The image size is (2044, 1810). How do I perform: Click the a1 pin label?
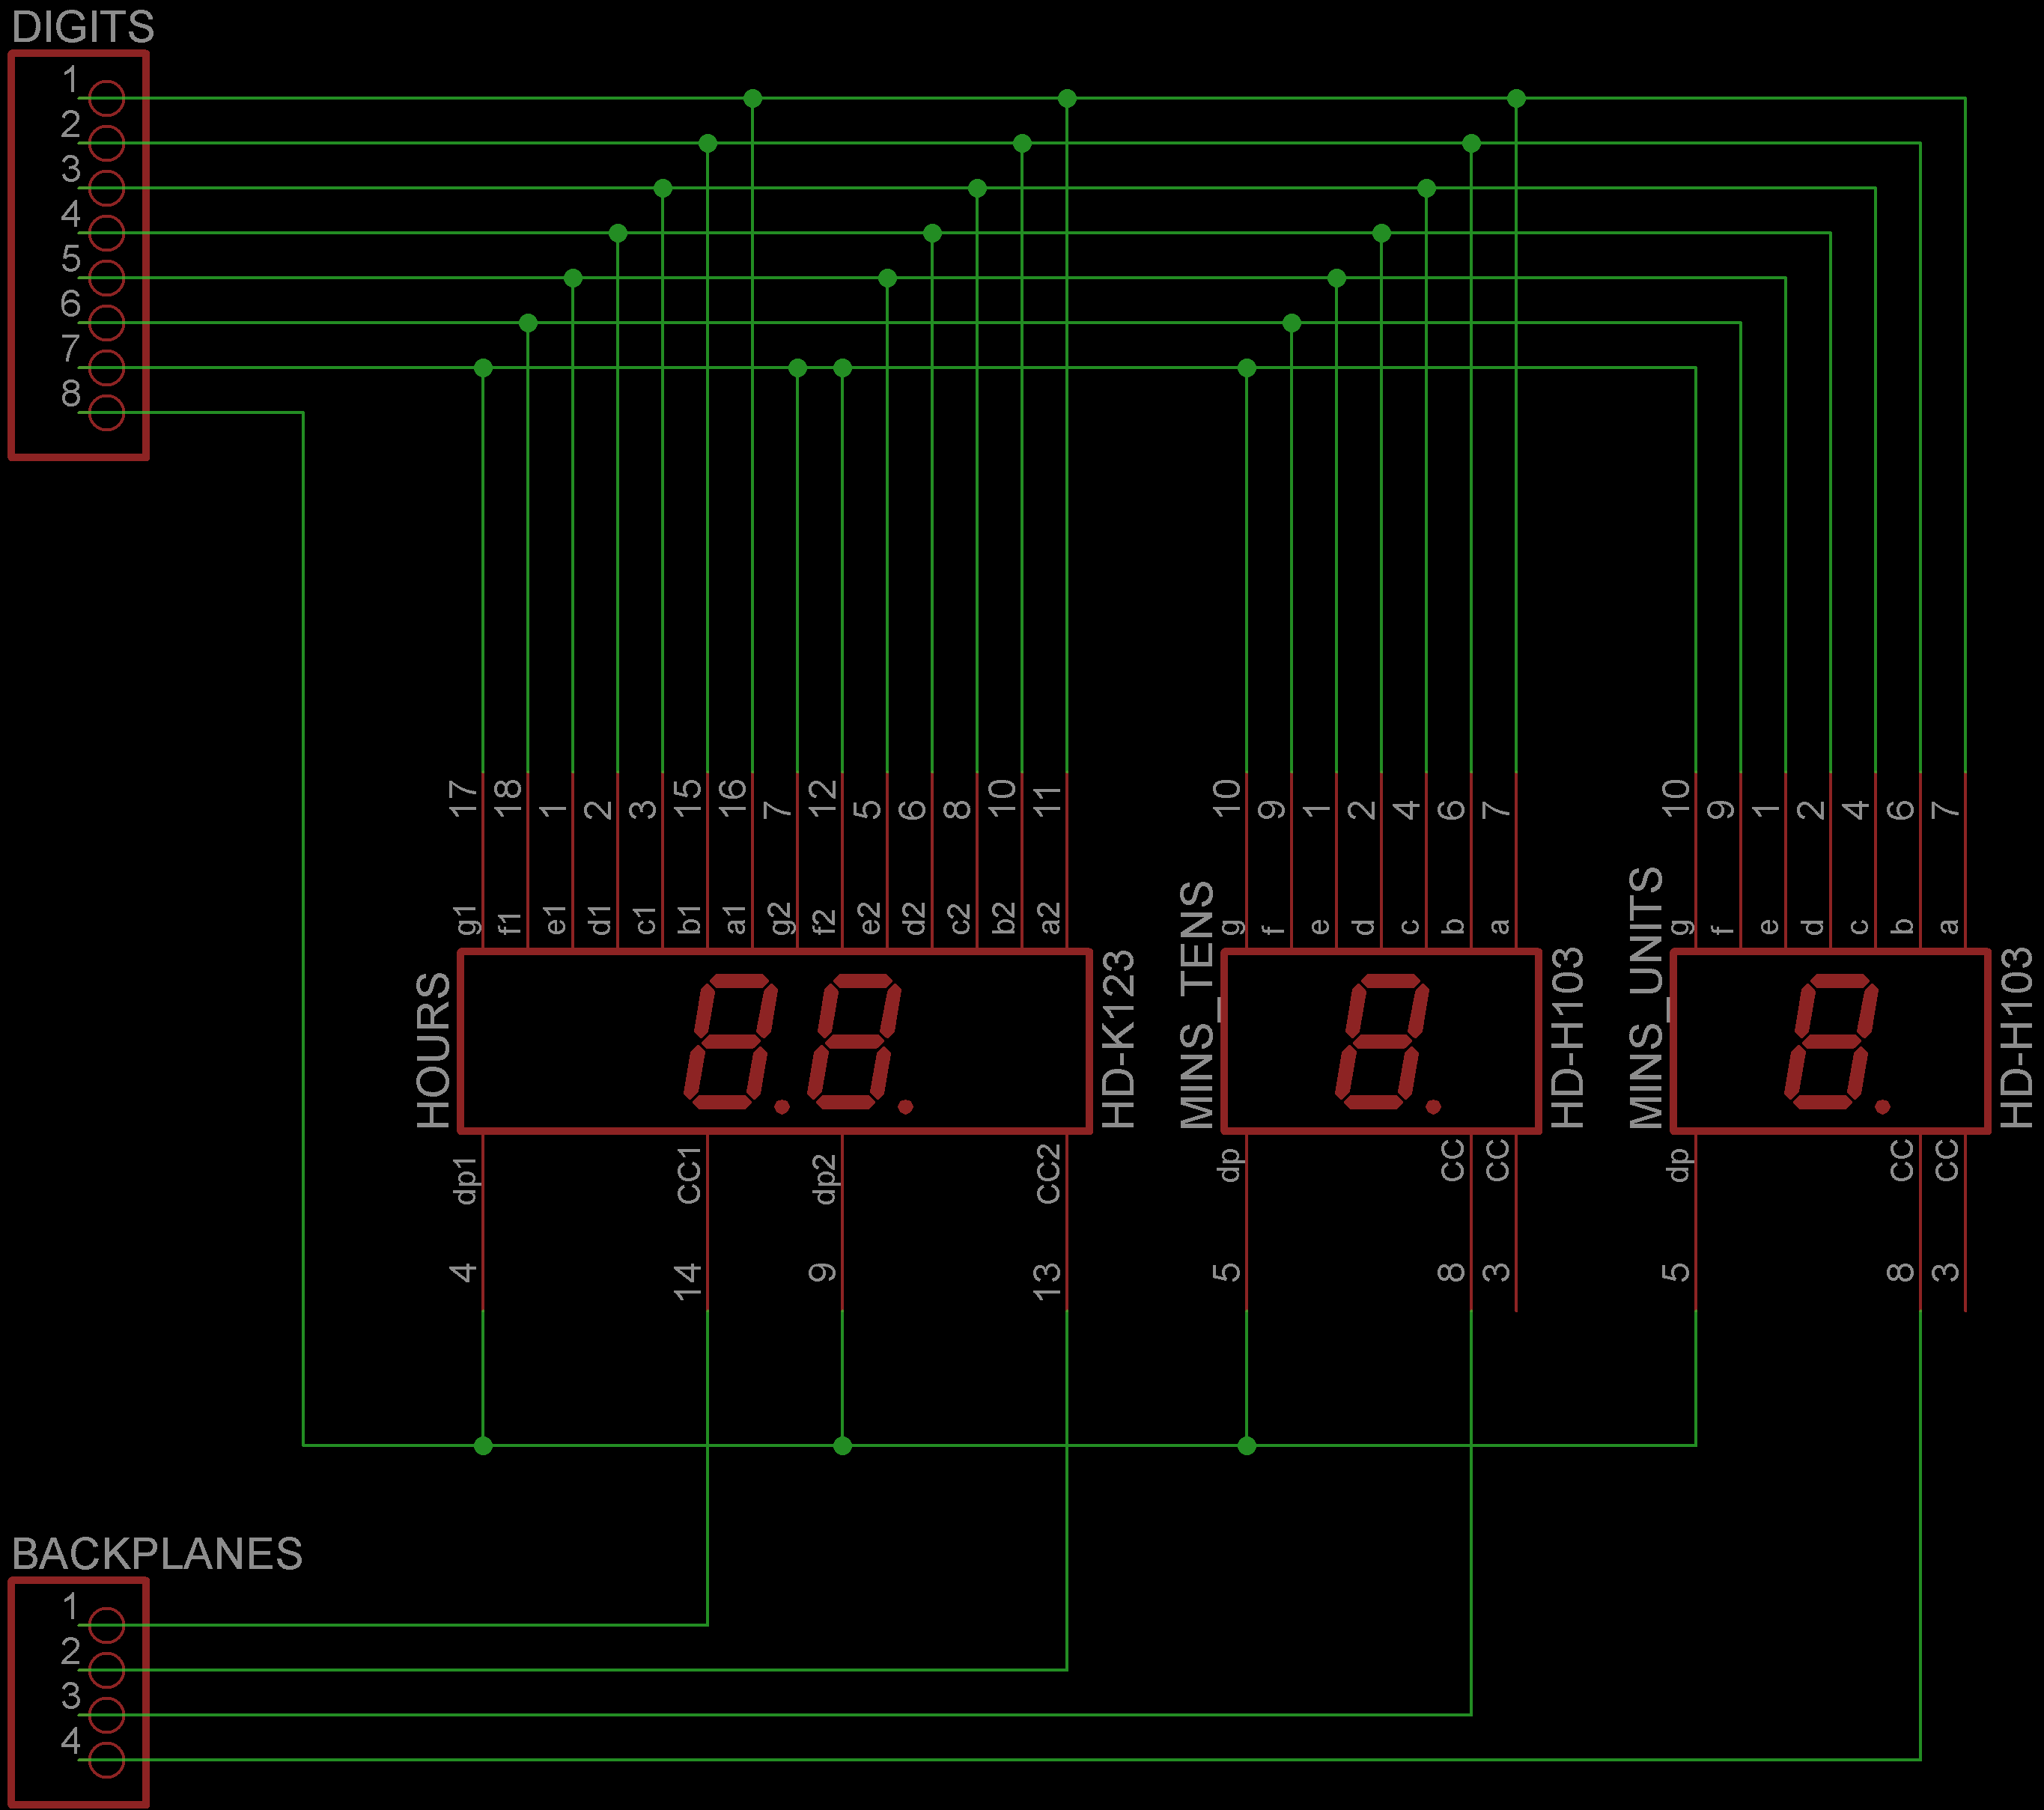click(735, 920)
